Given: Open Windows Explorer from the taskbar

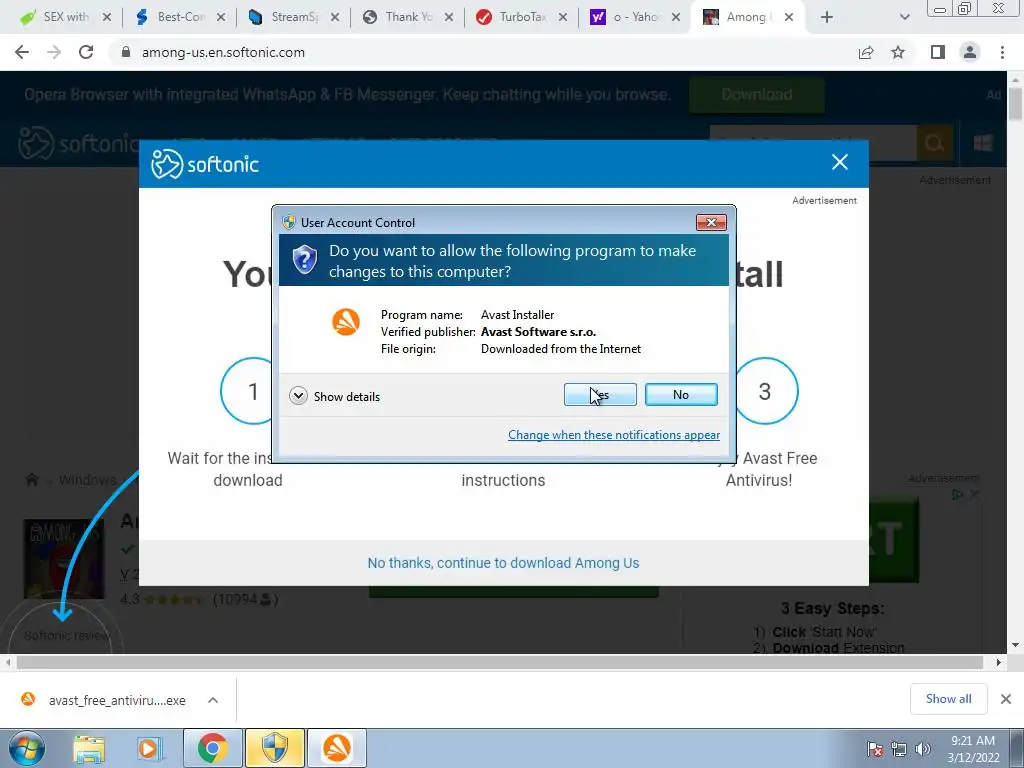Looking at the screenshot, I should pyautogui.click(x=89, y=748).
